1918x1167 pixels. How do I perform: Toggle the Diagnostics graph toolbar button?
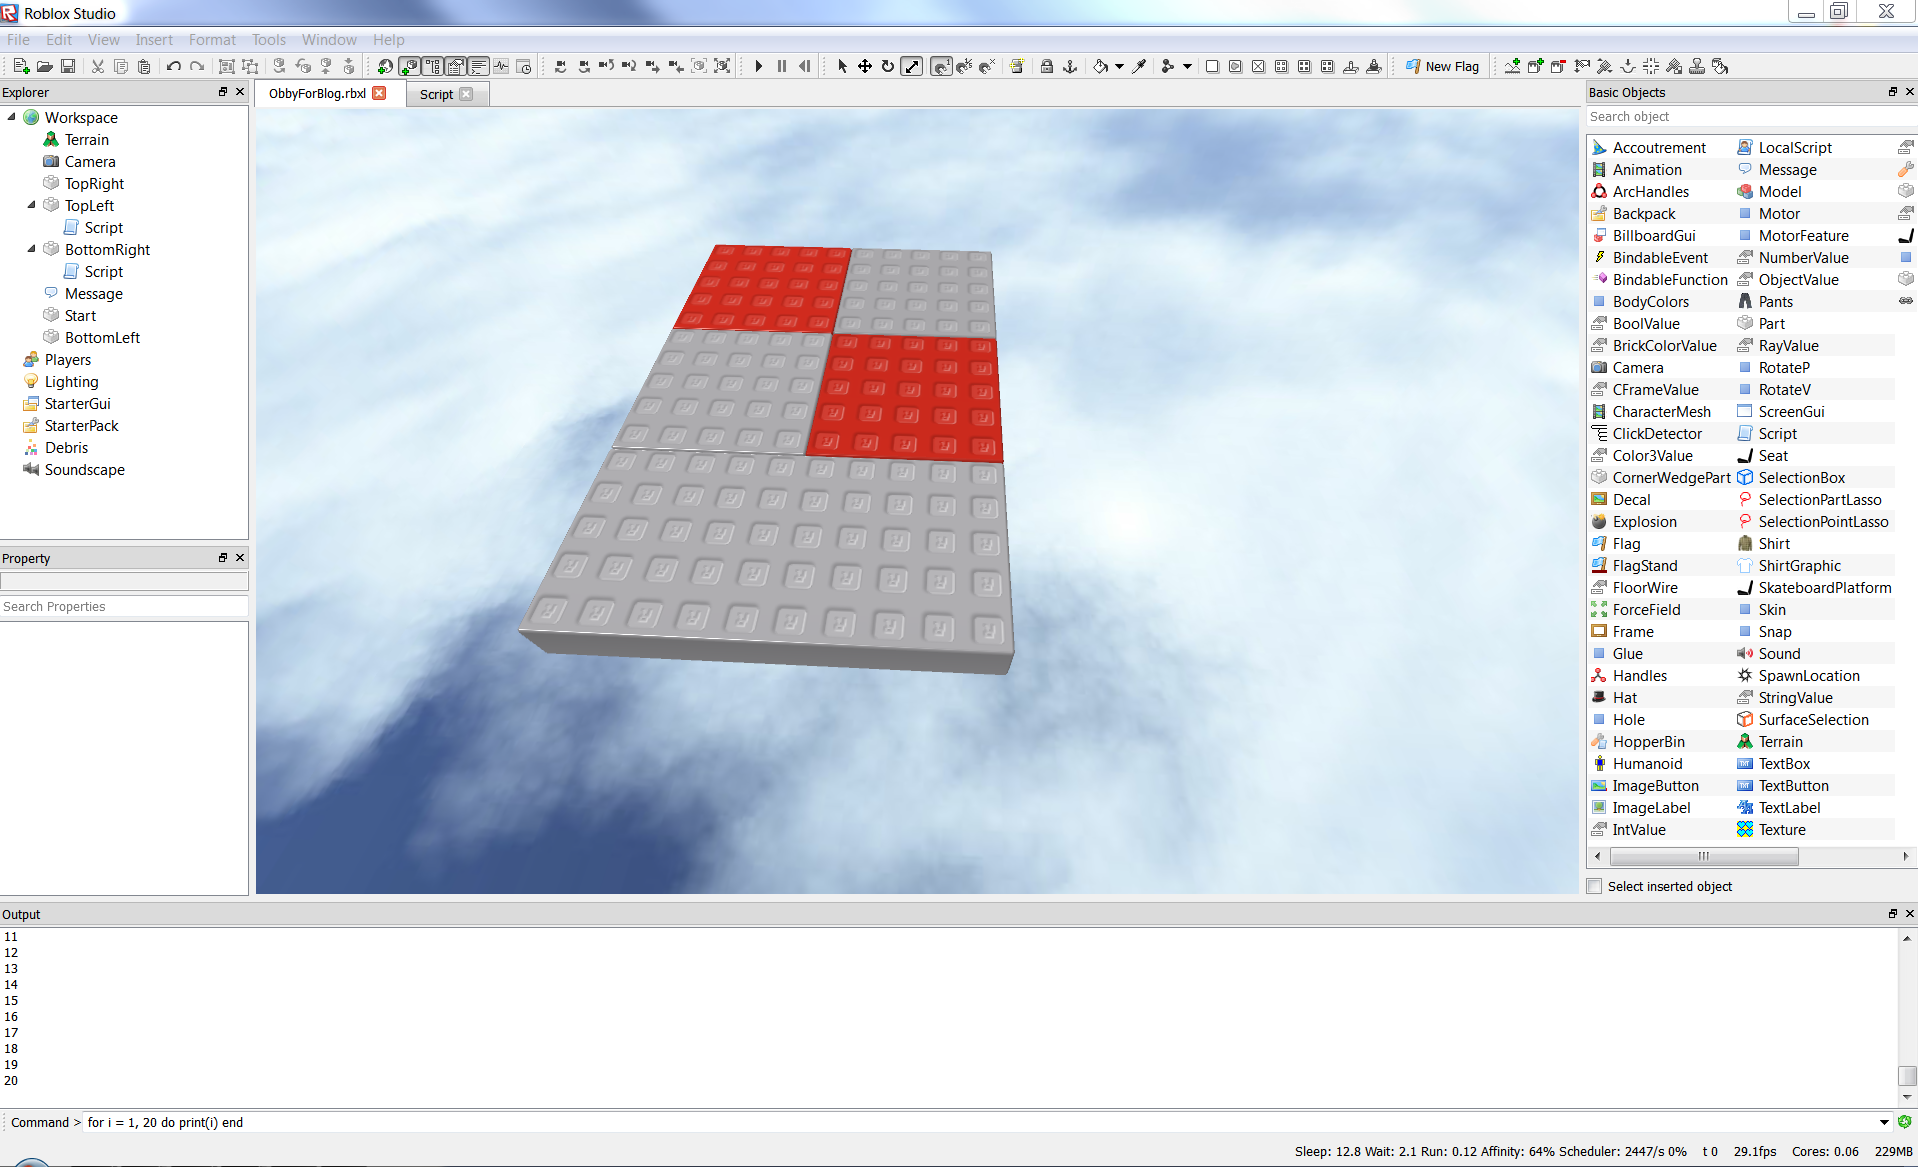click(501, 66)
